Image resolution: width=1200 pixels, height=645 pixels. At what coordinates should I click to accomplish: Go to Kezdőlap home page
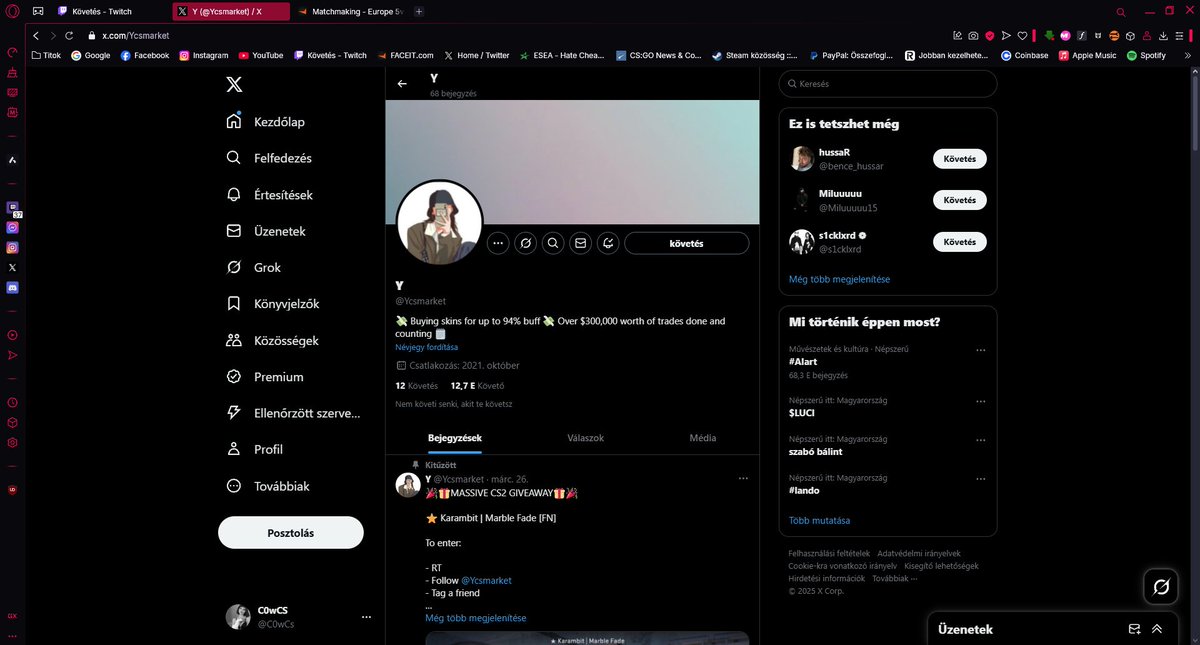point(266,122)
